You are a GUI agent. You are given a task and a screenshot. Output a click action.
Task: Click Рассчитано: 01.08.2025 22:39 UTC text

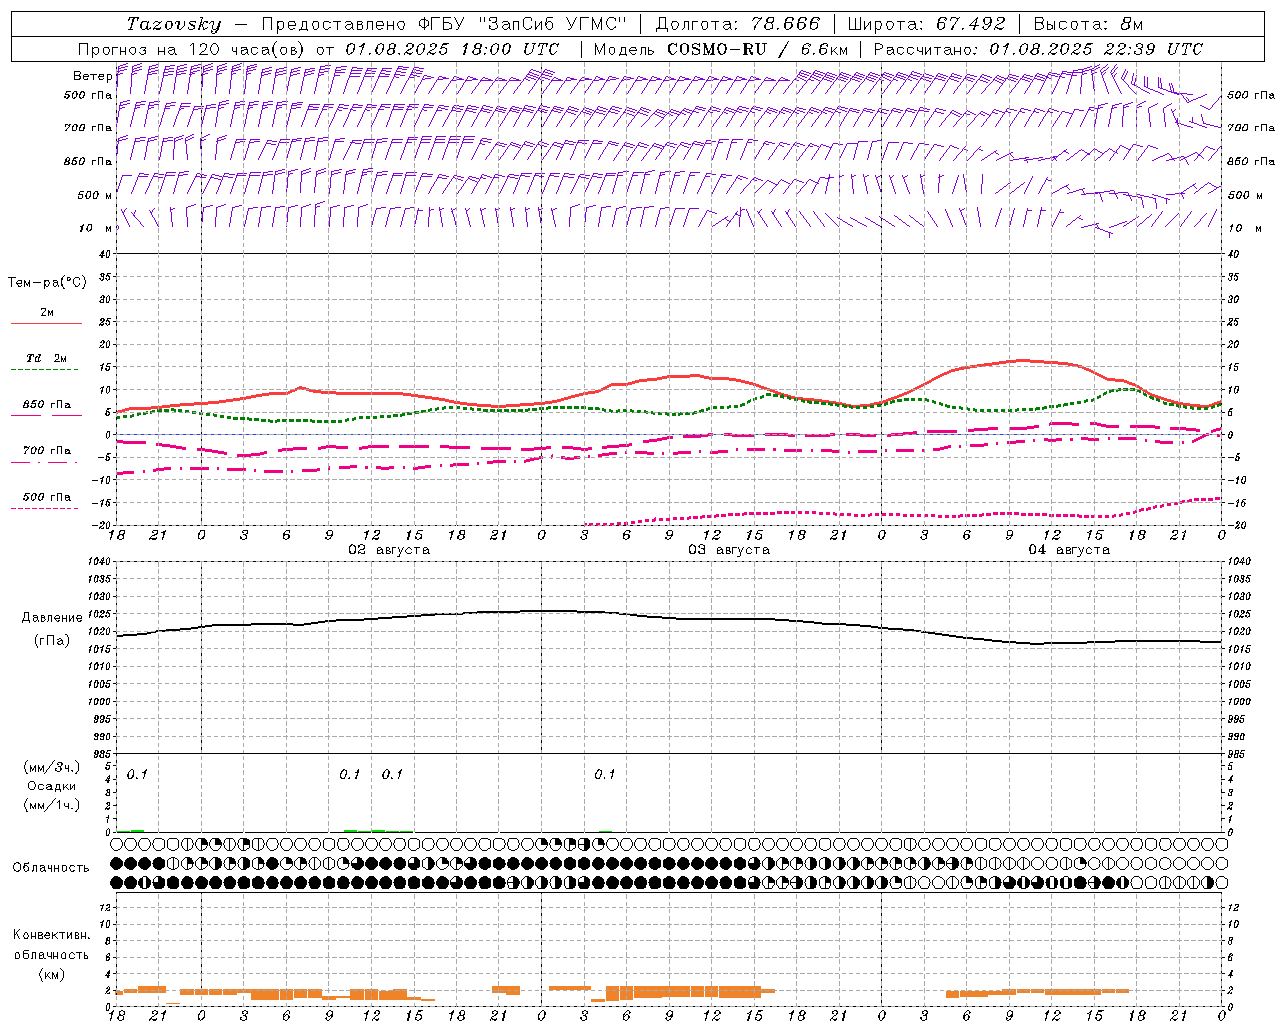pyautogui.click(x=1038, y=49)
